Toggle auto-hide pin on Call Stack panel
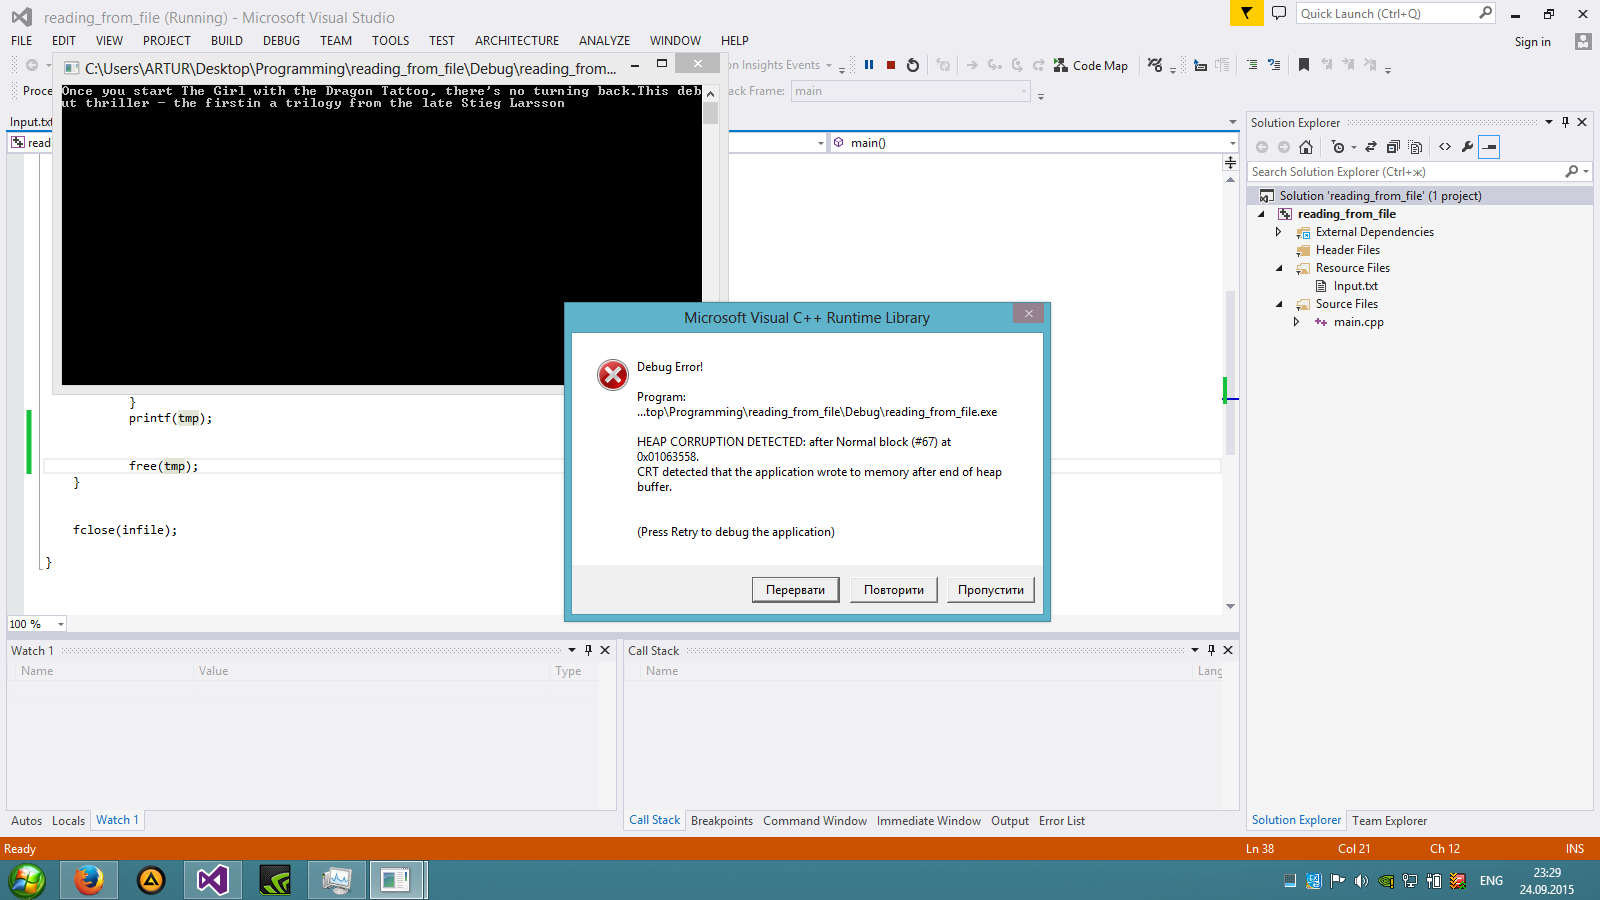The width and height of the screenshot is (1600, 900). coord(1211,650)
